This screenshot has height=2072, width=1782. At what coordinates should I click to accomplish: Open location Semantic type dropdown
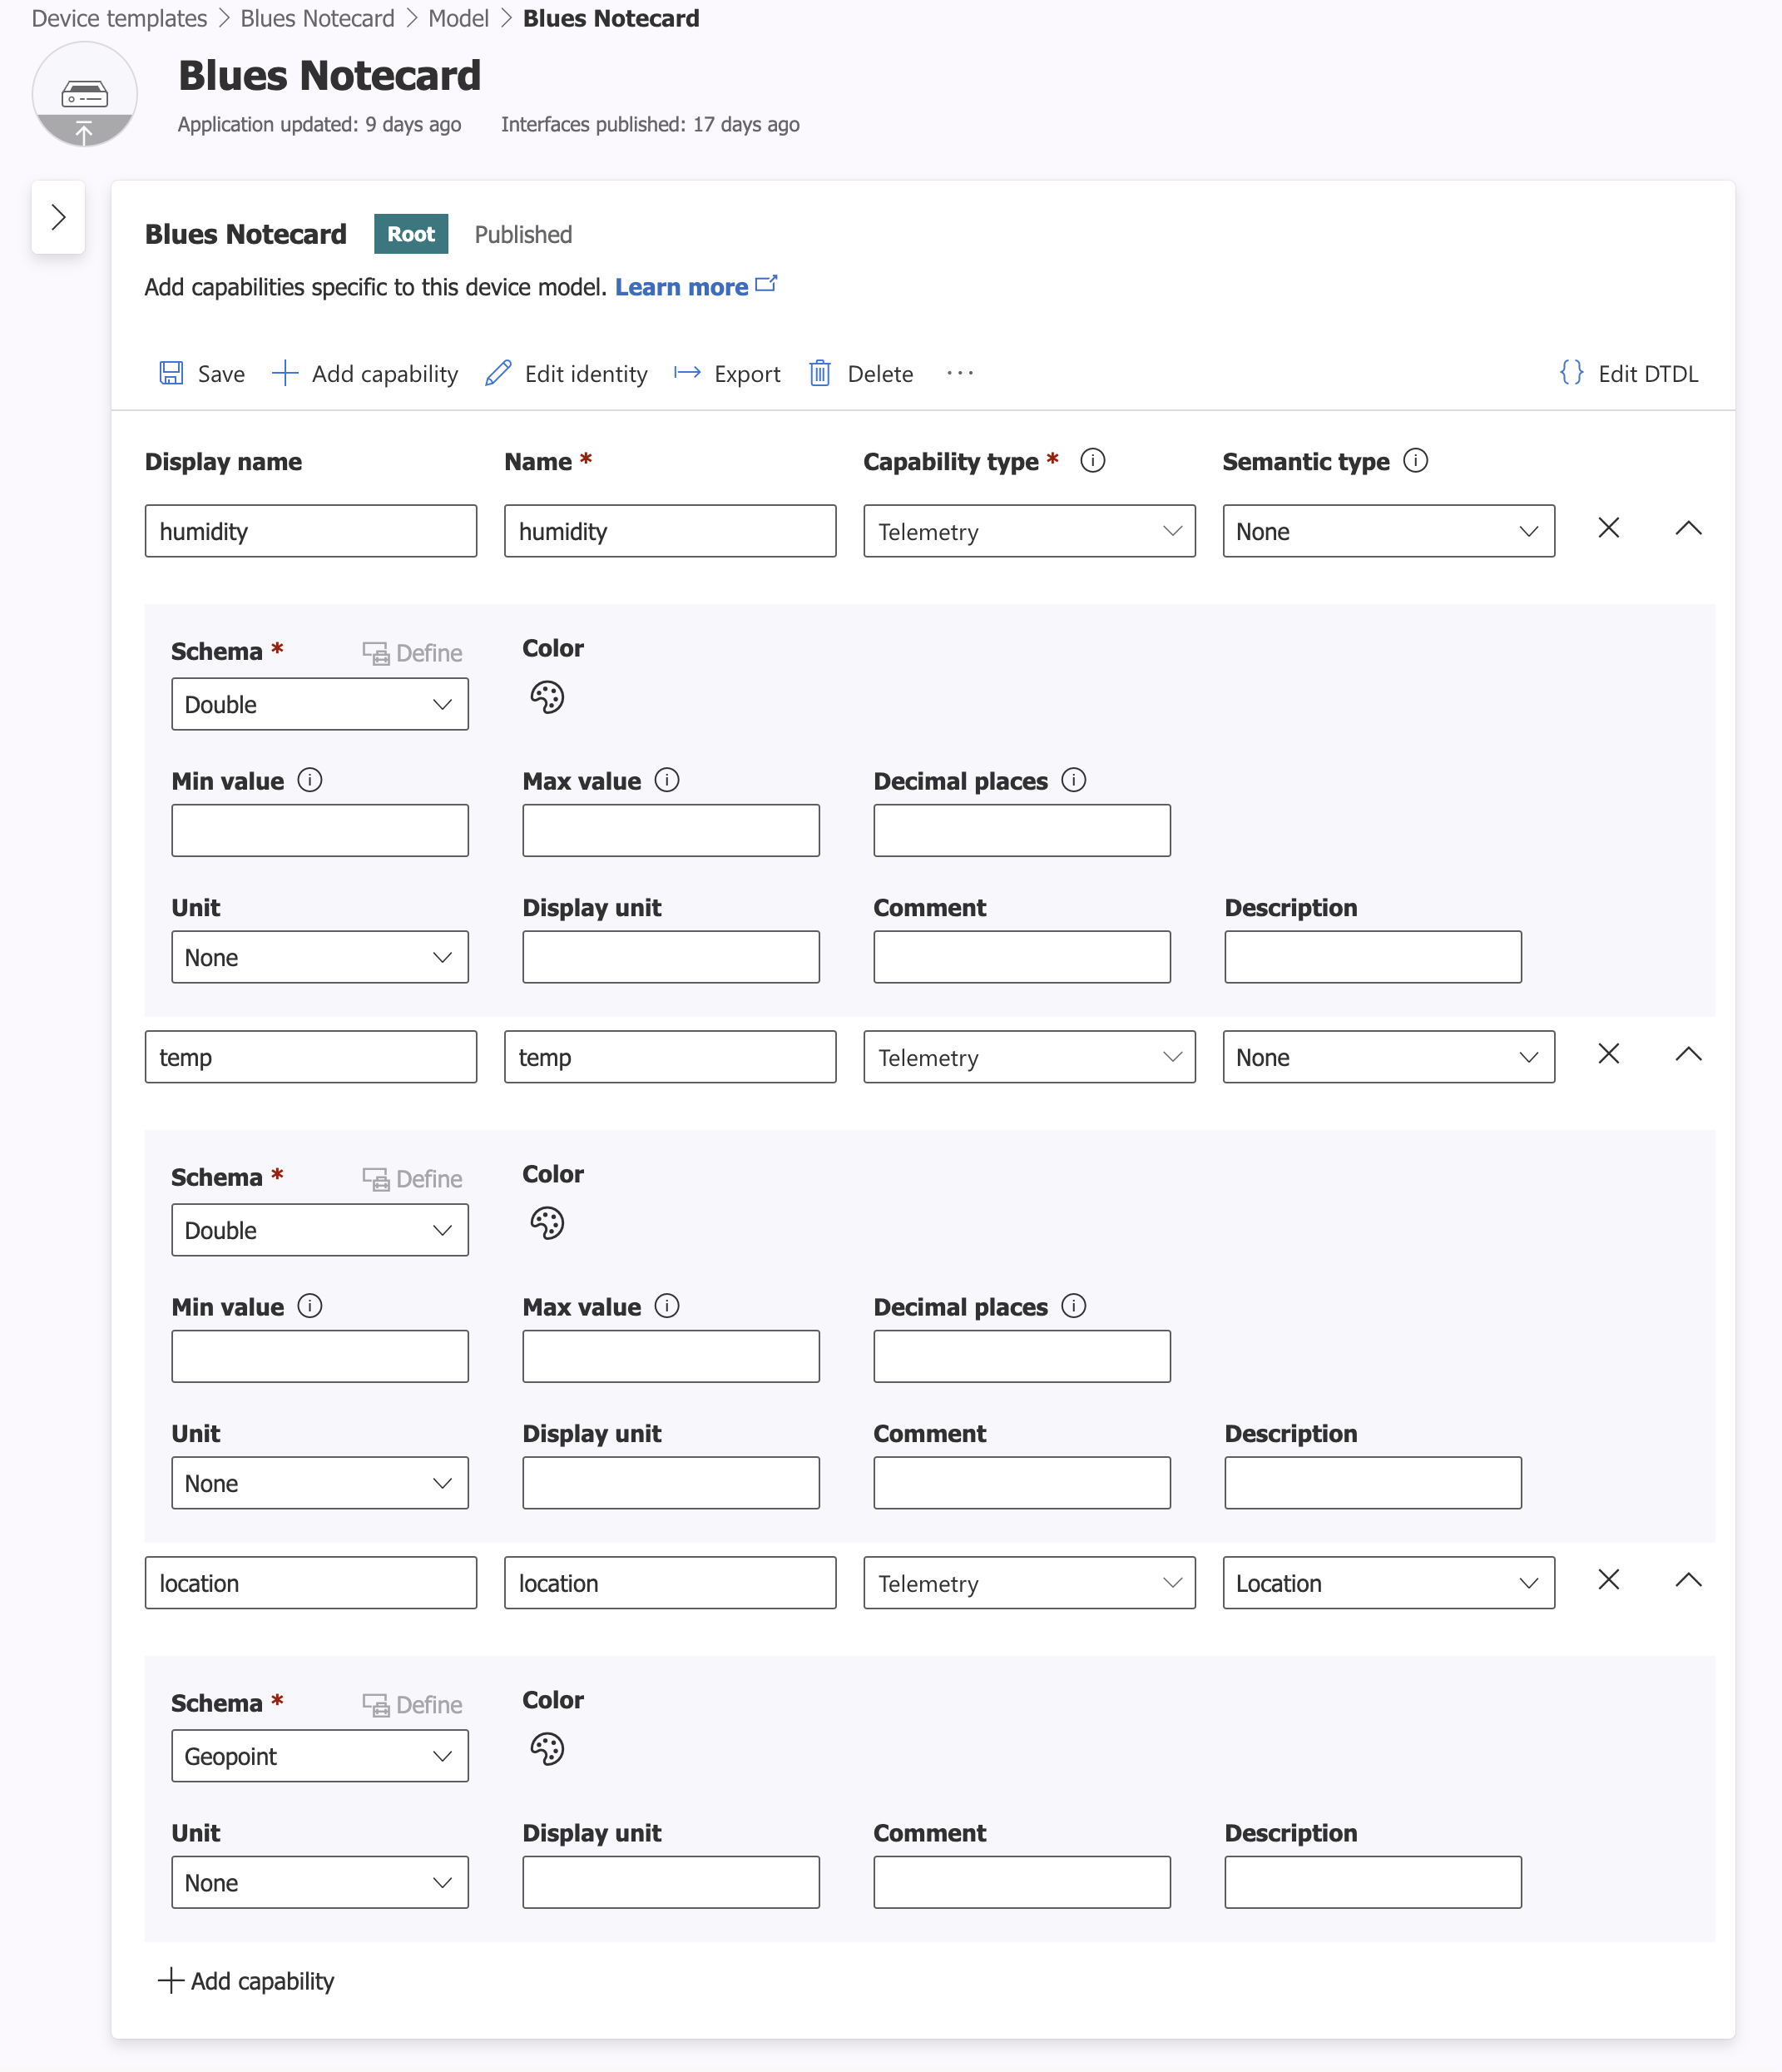(1389, 1583)
